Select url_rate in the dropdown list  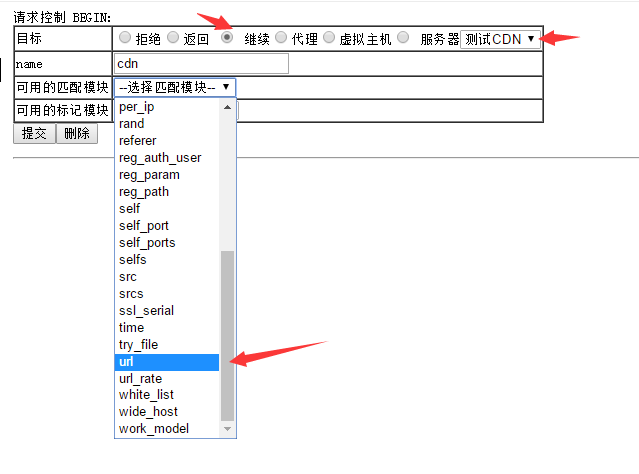[x=167, y=379]
